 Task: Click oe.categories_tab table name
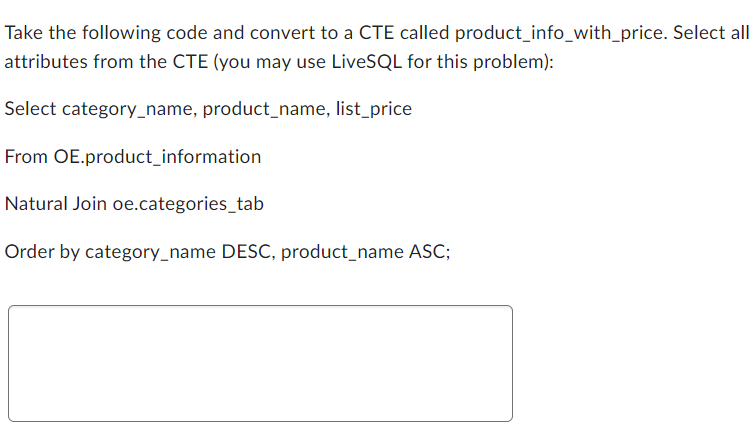pos(188,204)
